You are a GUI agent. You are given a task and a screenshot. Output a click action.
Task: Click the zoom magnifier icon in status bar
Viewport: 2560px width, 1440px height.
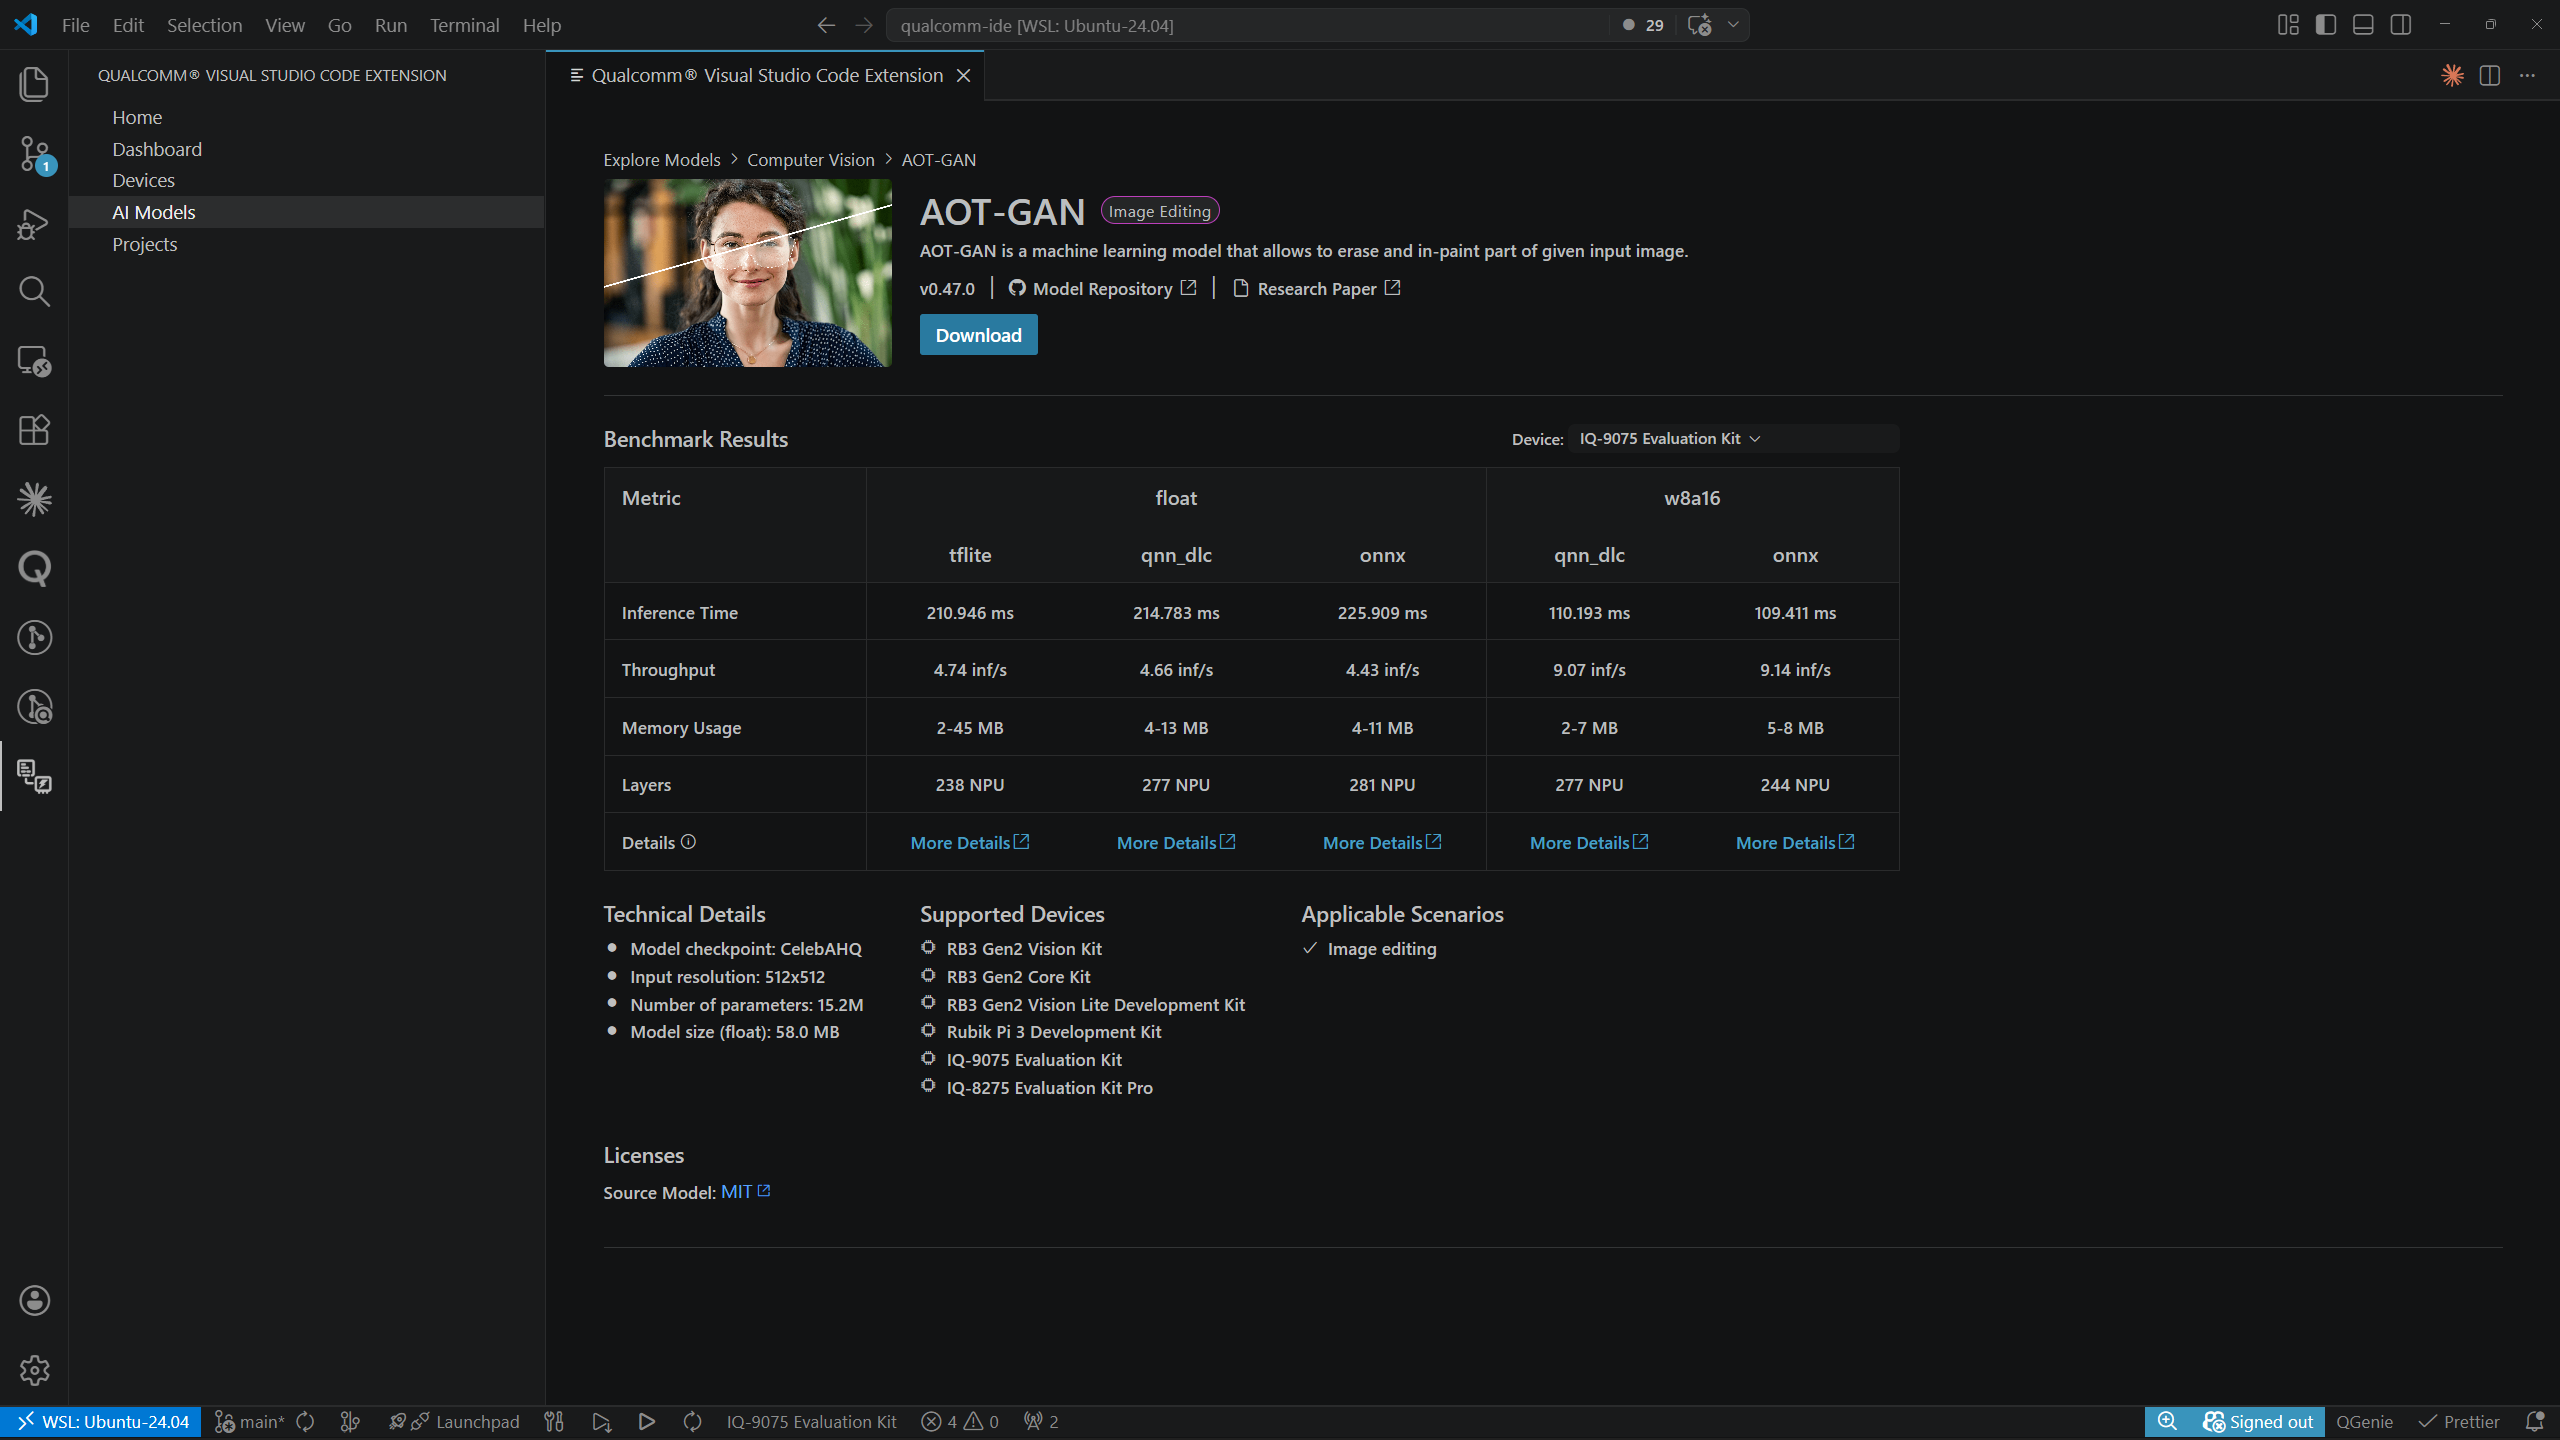[2167, 1421]
